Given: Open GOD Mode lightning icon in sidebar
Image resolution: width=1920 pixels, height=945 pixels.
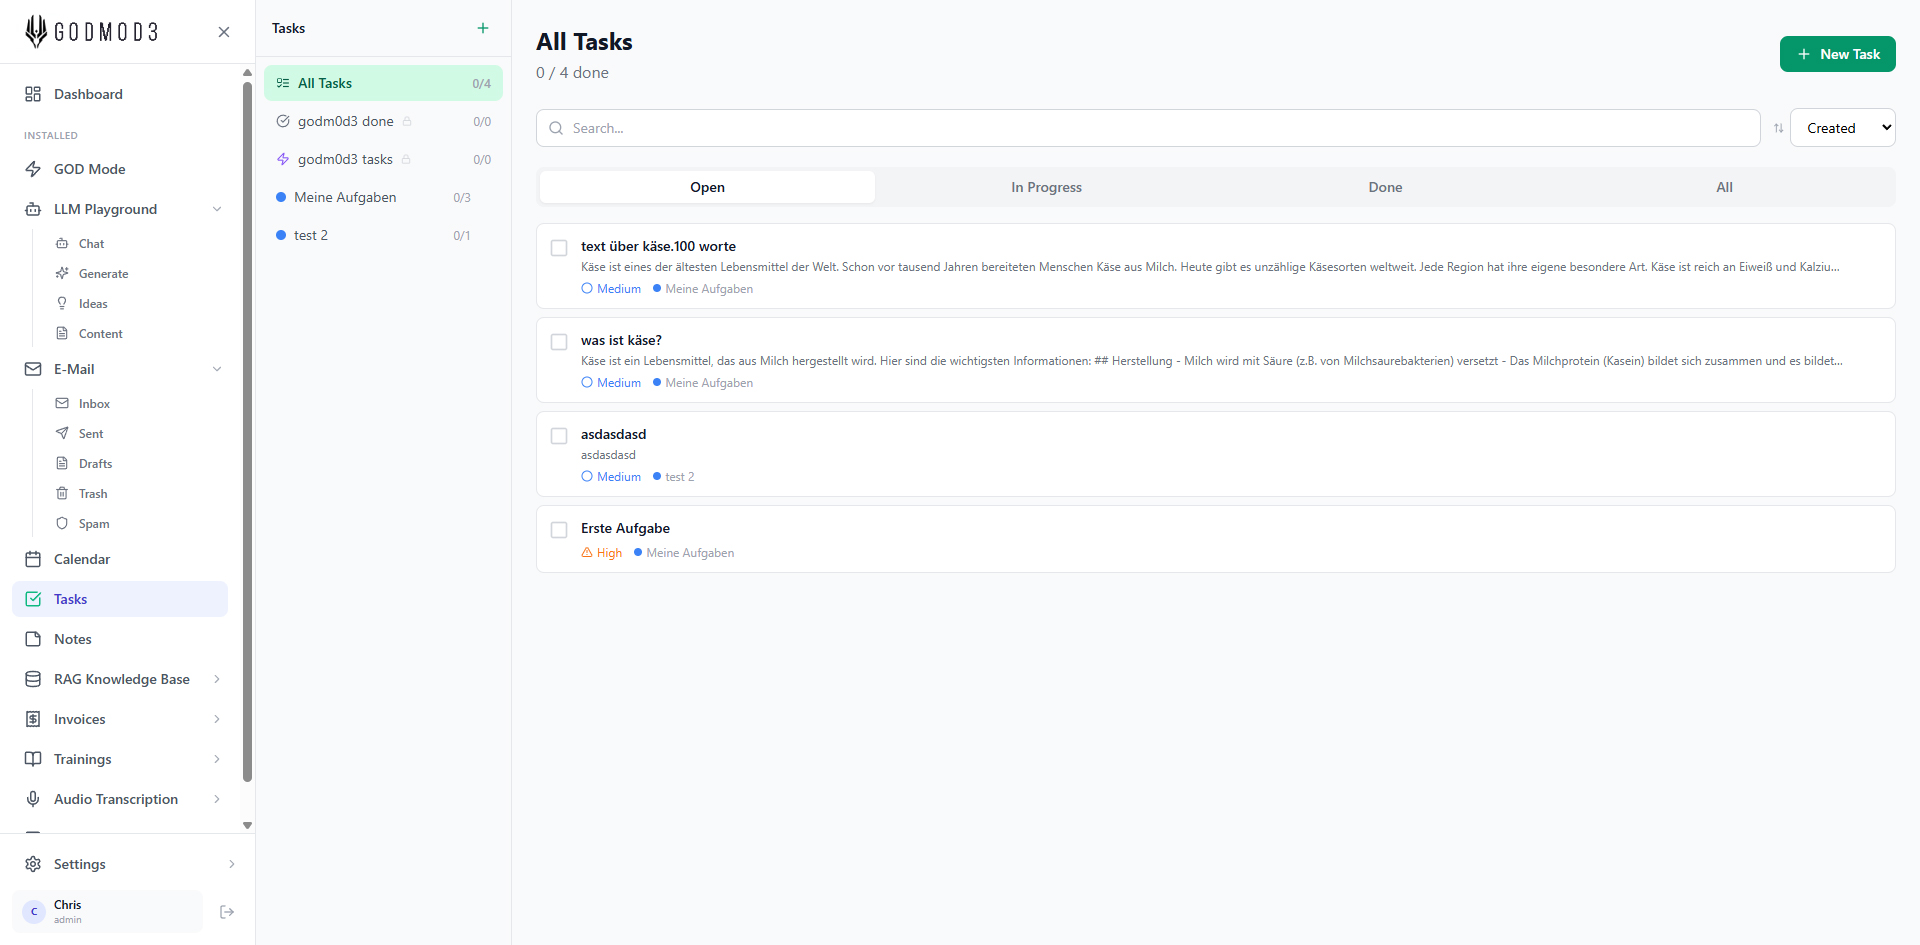Looking at the screenshot, I should [33, 169].
